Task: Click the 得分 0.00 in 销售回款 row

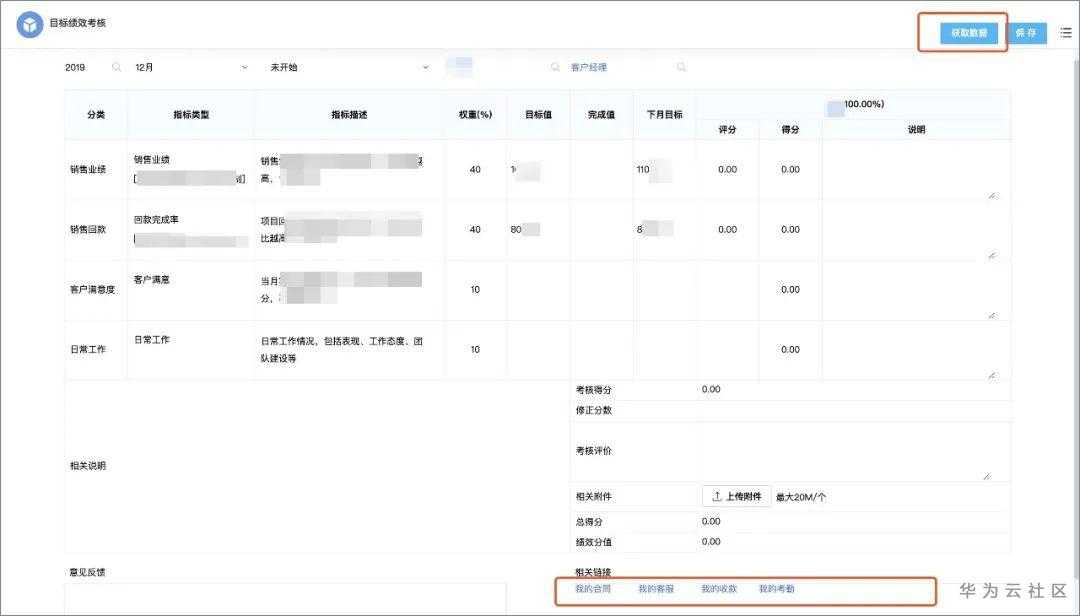Action: [790, 229]
